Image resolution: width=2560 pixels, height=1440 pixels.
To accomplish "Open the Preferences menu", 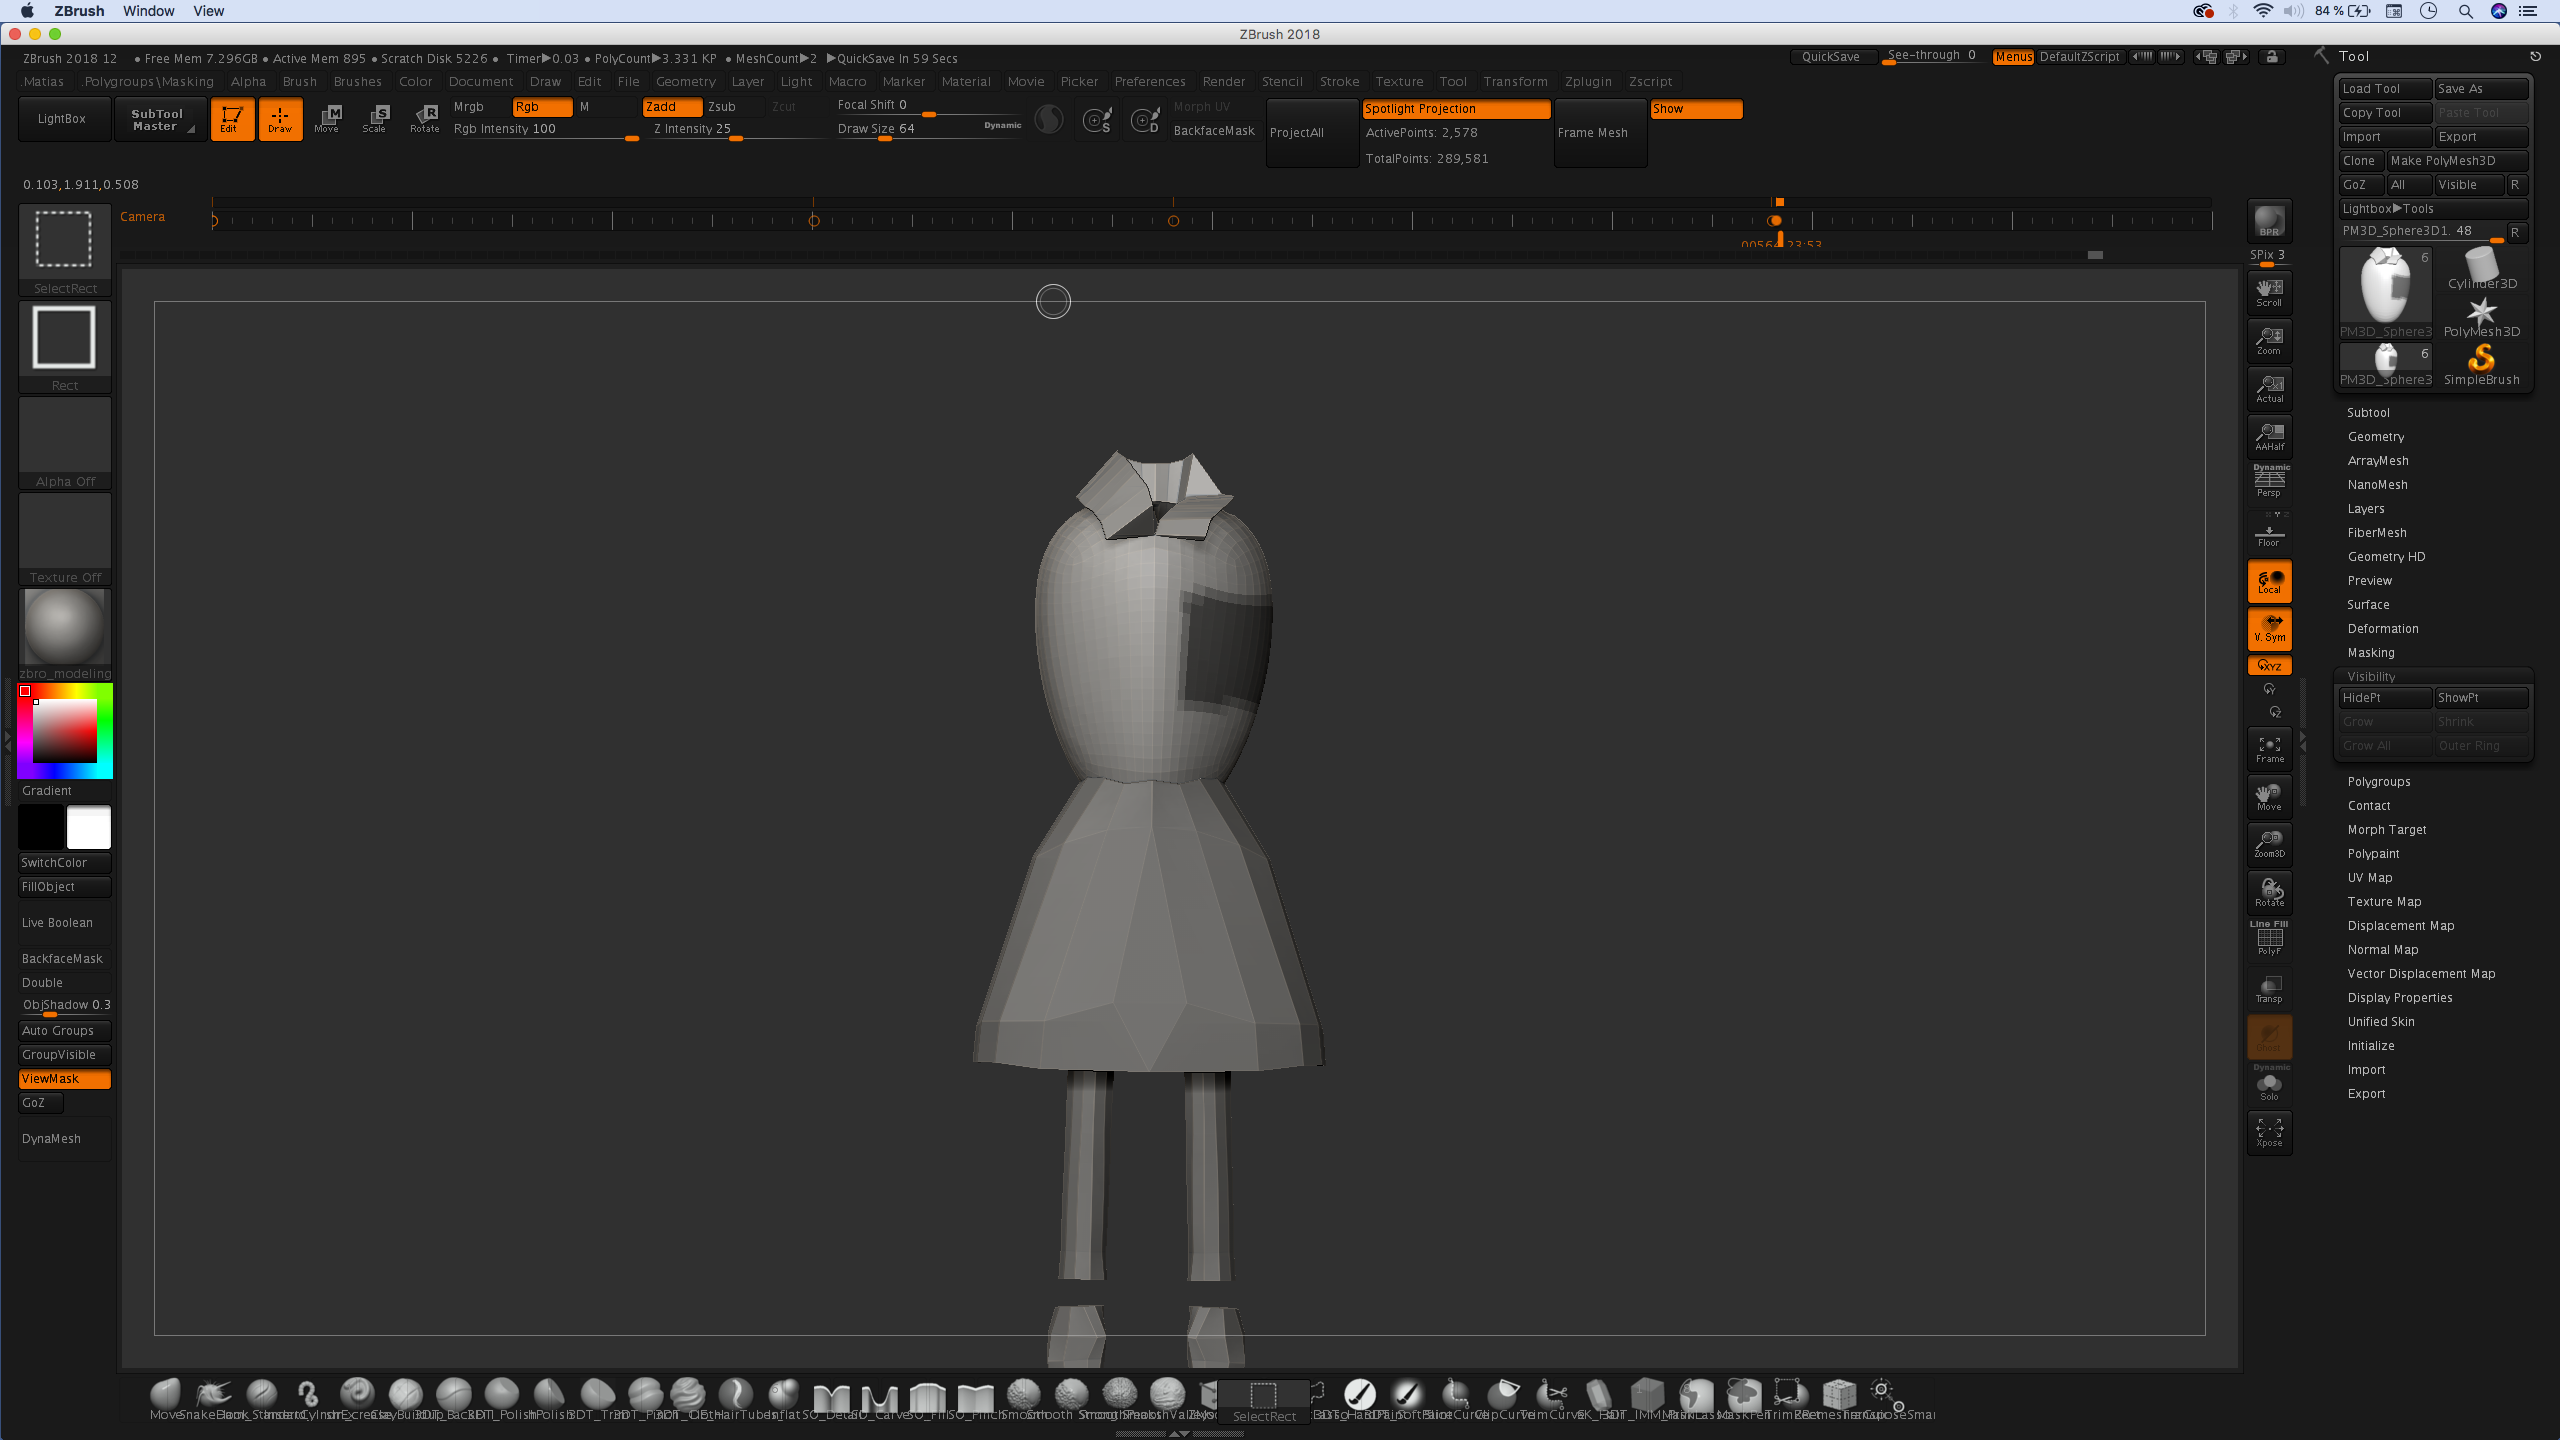I will pos(1150,82).
